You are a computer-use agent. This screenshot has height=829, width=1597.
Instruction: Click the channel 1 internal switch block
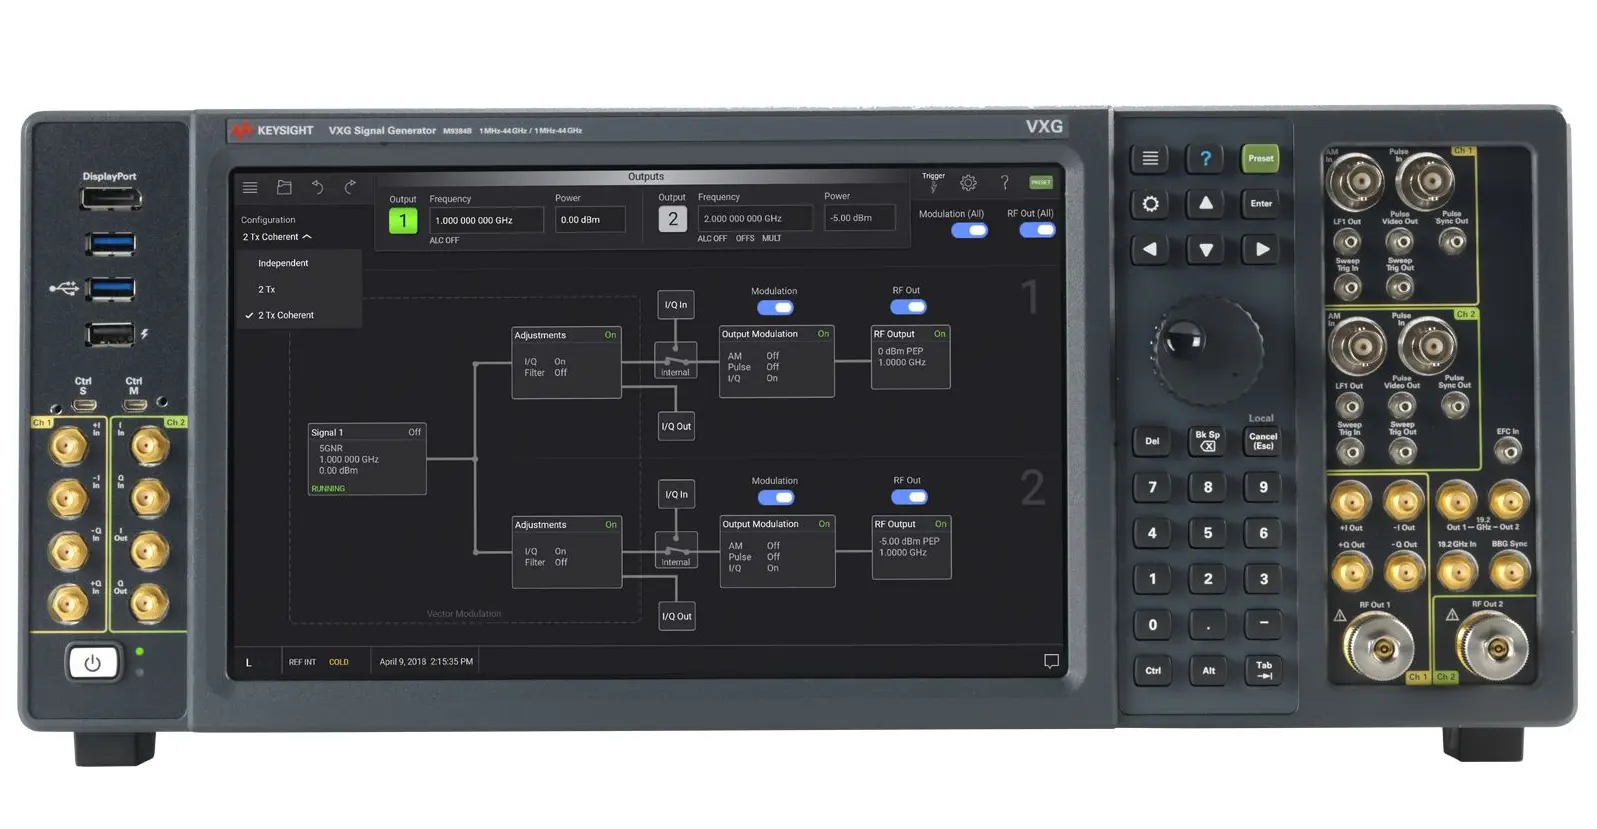pyautogui.click(x=675, y=360)
